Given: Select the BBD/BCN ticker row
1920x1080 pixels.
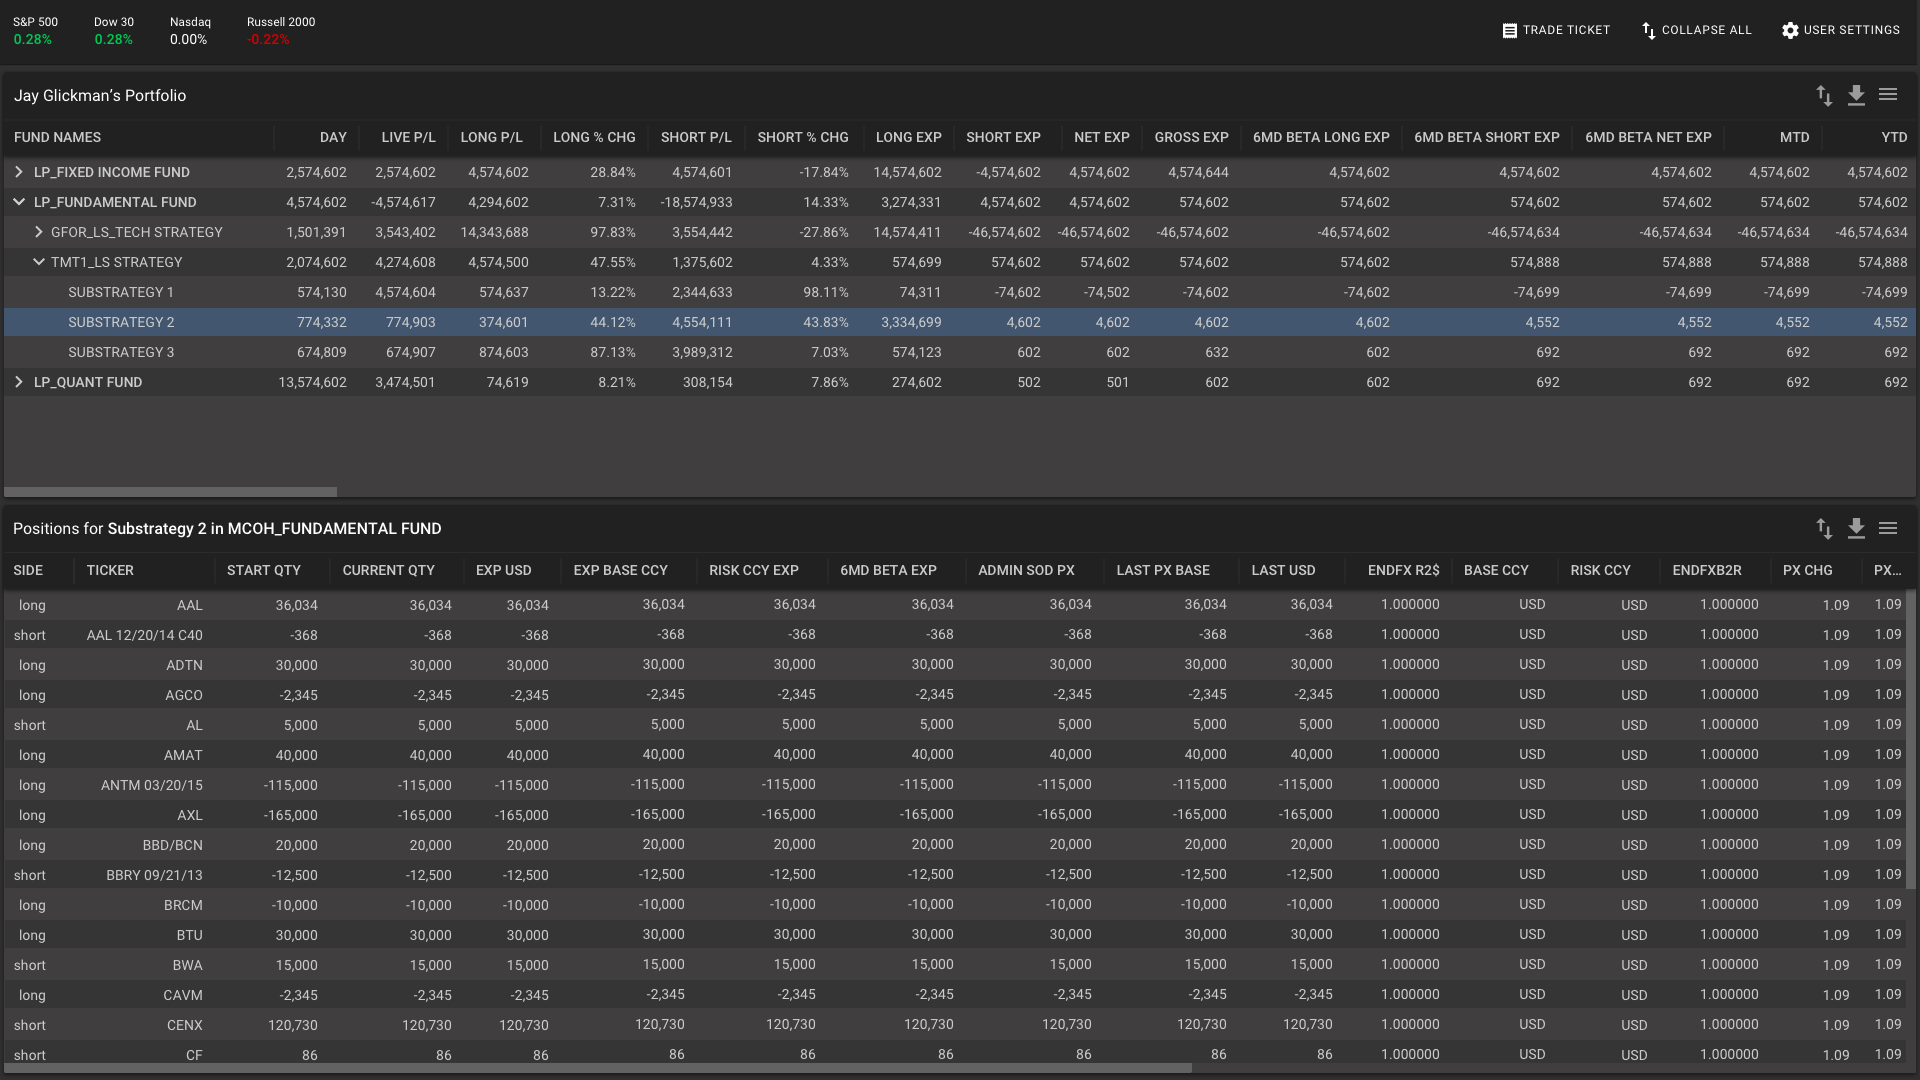Looking at the screenshot, I should click(x=955, y=845).
